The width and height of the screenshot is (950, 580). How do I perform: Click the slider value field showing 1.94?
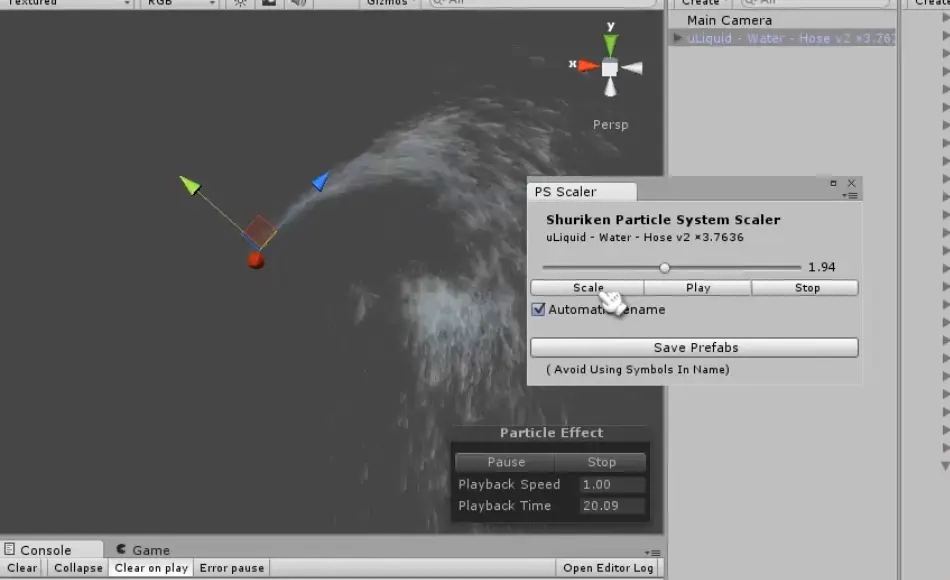(x=822, y=267)
